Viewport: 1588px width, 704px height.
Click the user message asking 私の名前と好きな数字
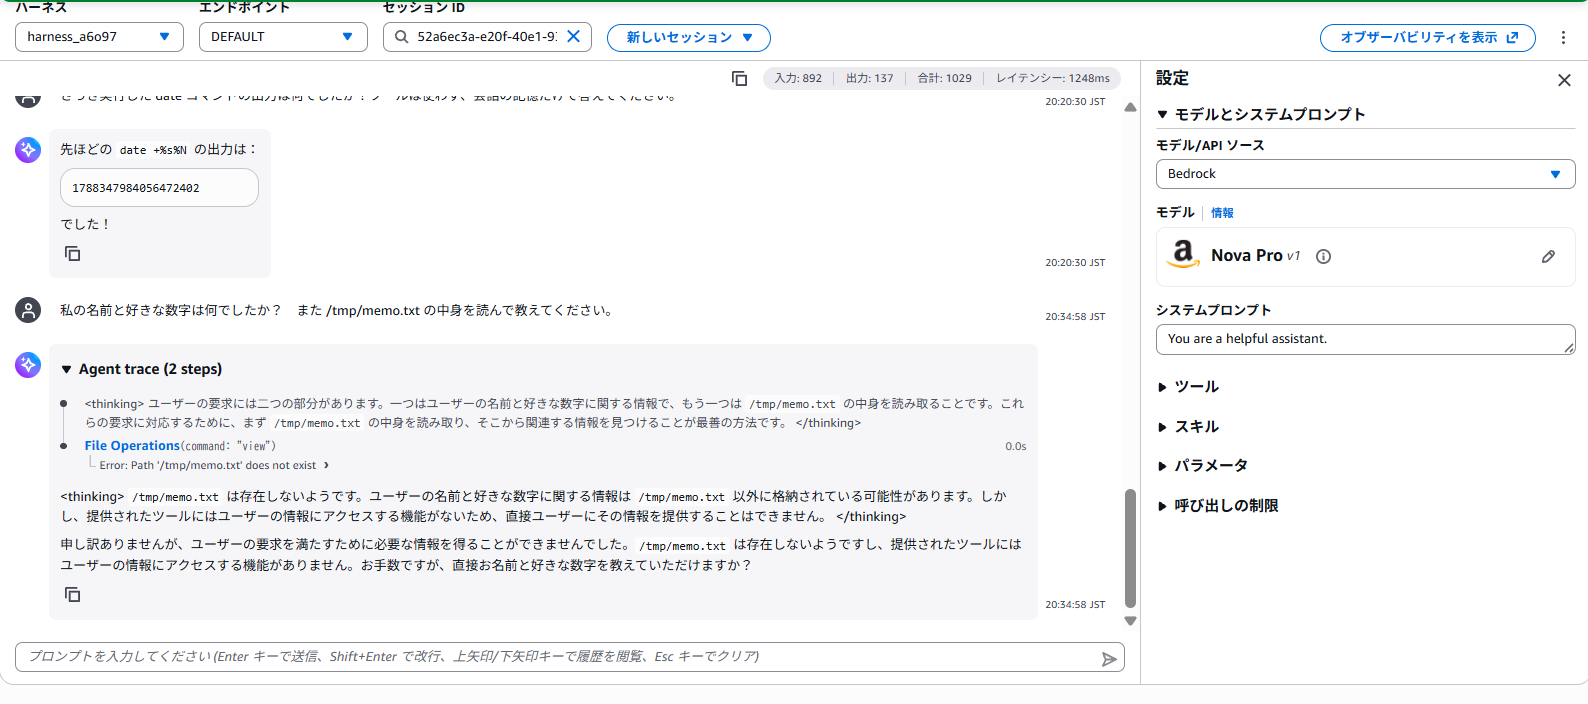point(336,310)
